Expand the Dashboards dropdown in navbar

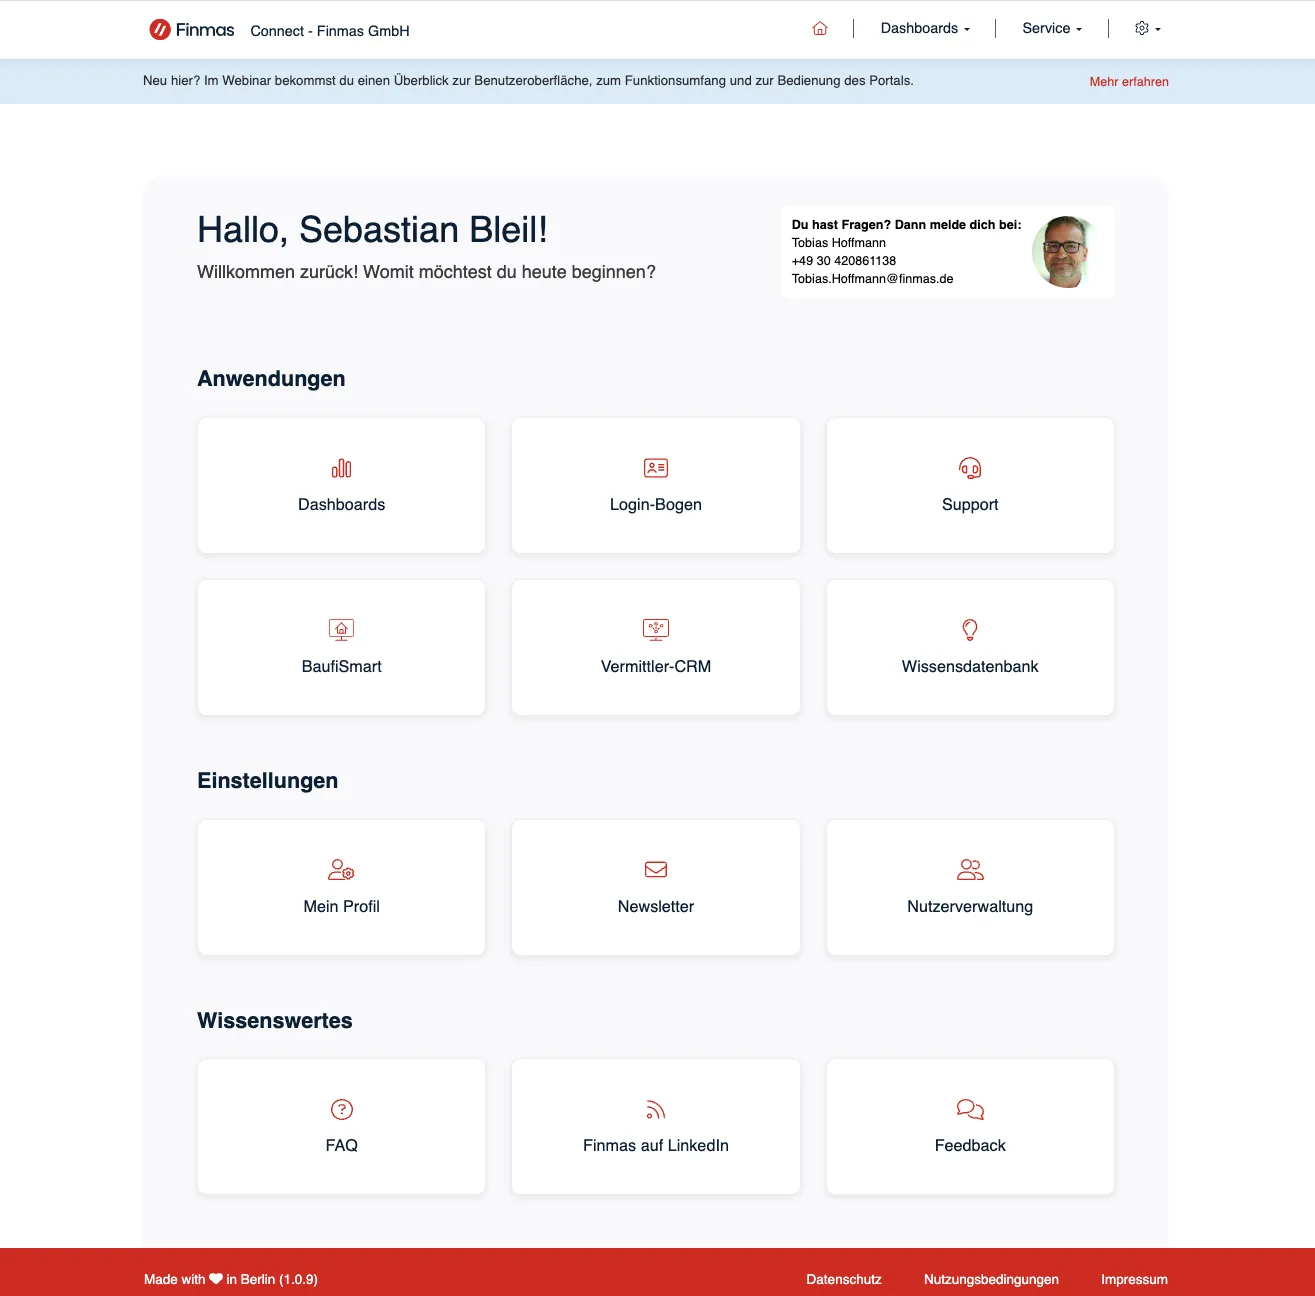click(925, 29)
